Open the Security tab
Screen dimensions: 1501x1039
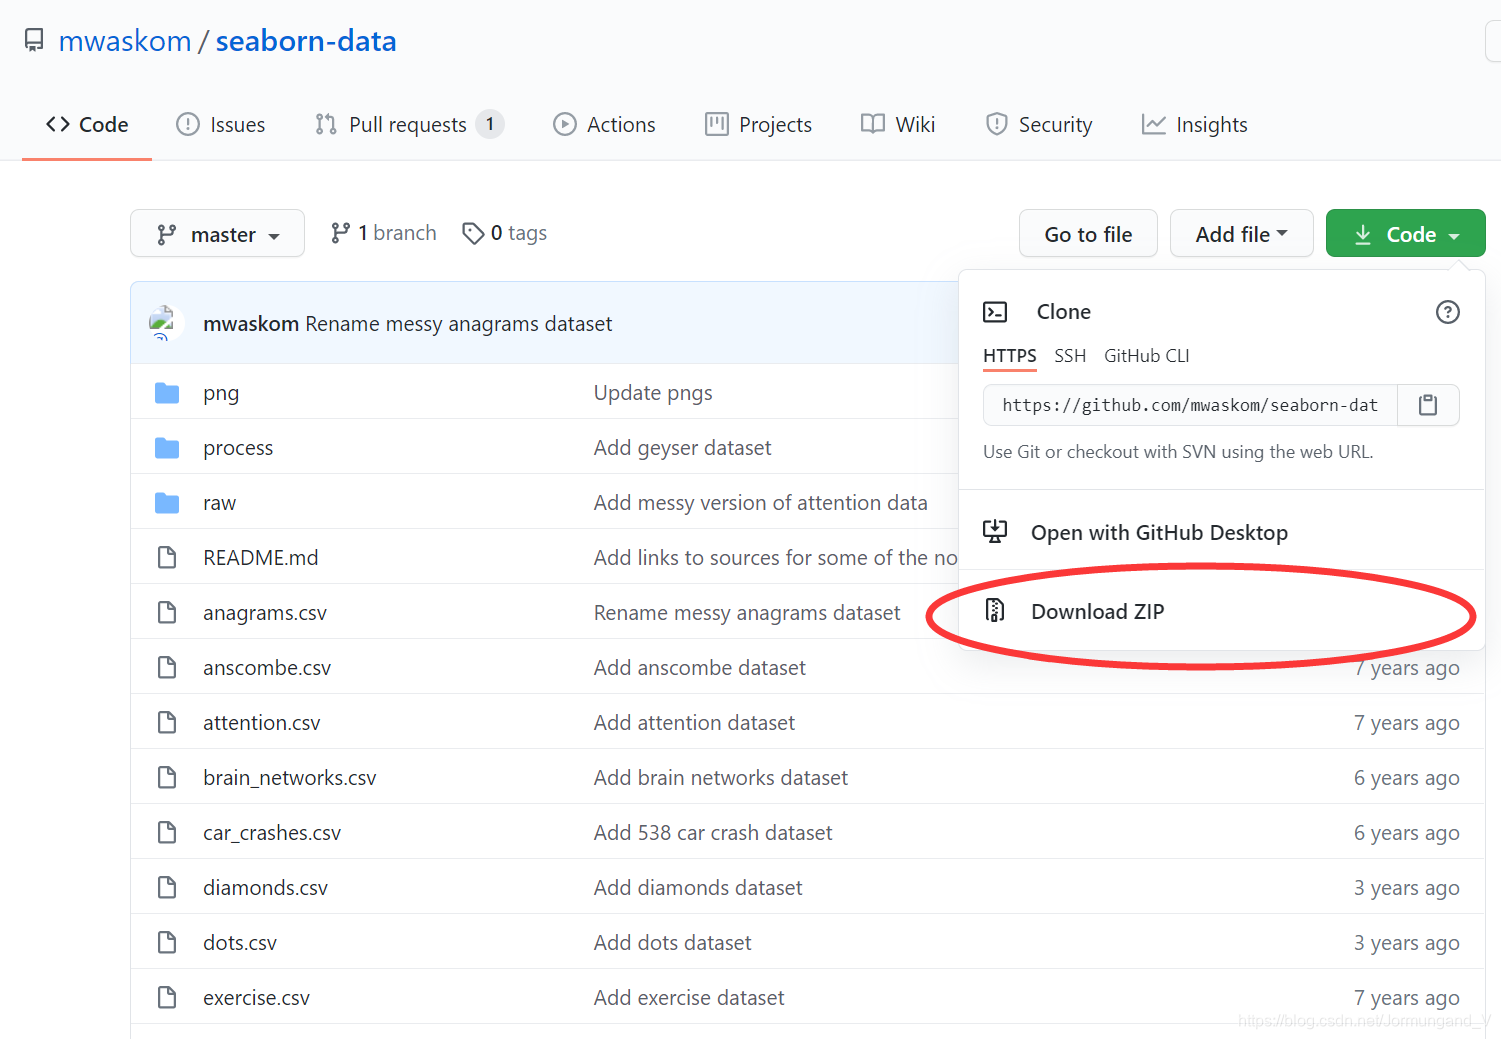tap(1039, 125)
